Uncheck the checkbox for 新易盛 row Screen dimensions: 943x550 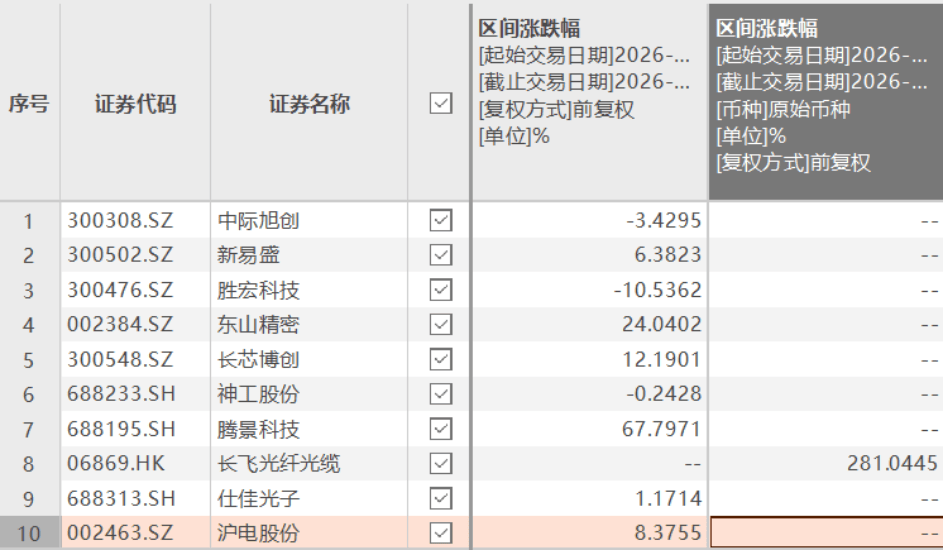(440, 255)
